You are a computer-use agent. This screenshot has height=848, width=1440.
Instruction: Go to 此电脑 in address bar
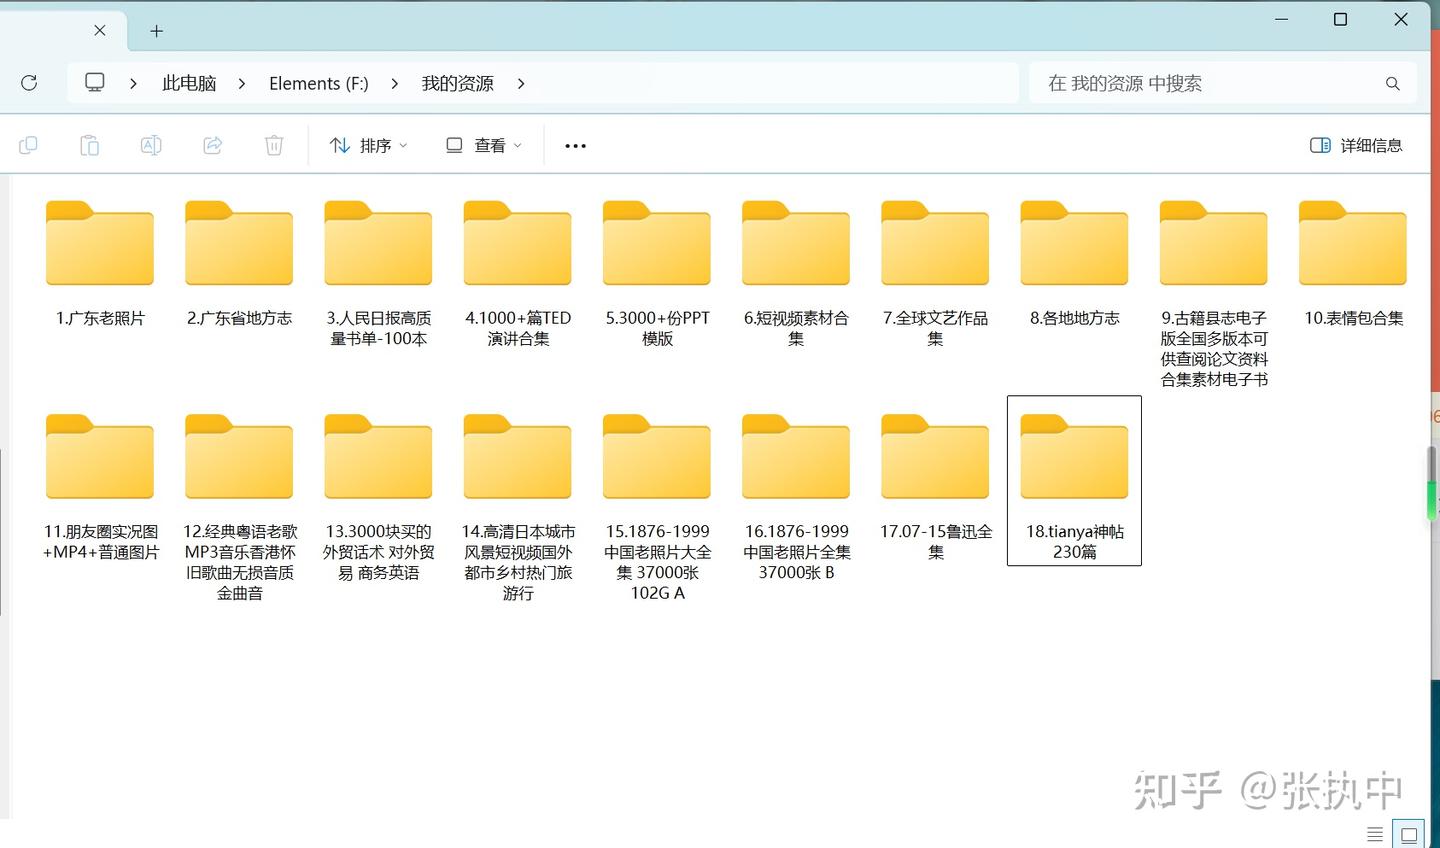click(189, 84)
